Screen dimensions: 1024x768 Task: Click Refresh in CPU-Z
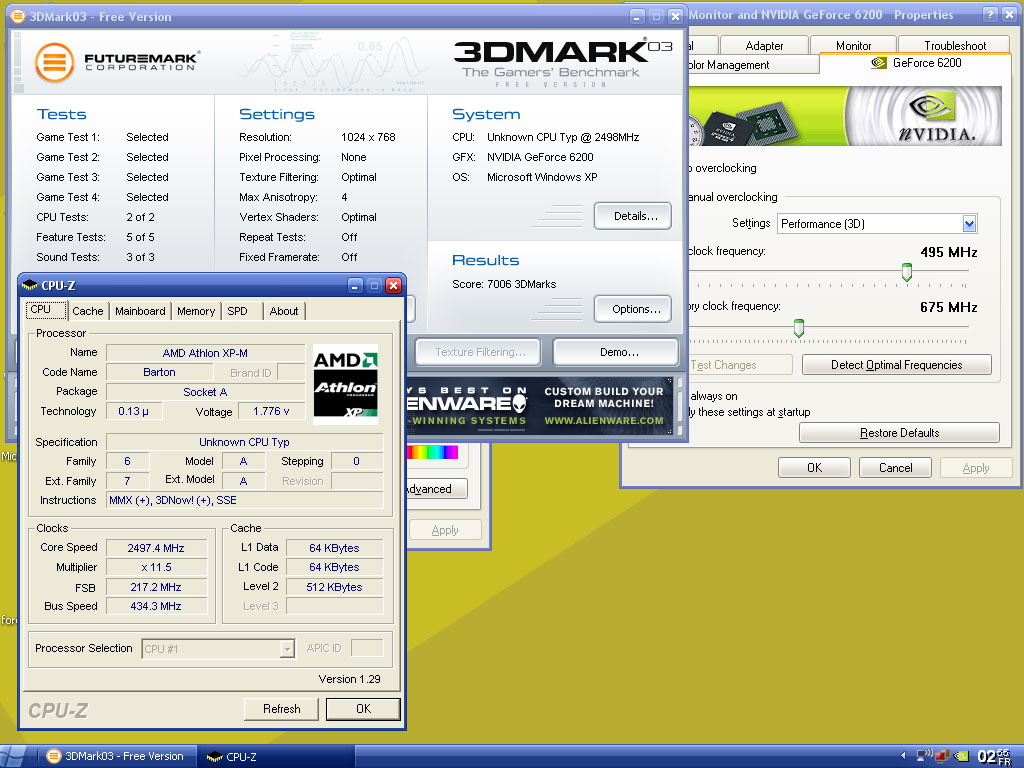pyautogui.click(x=281, y=709)
